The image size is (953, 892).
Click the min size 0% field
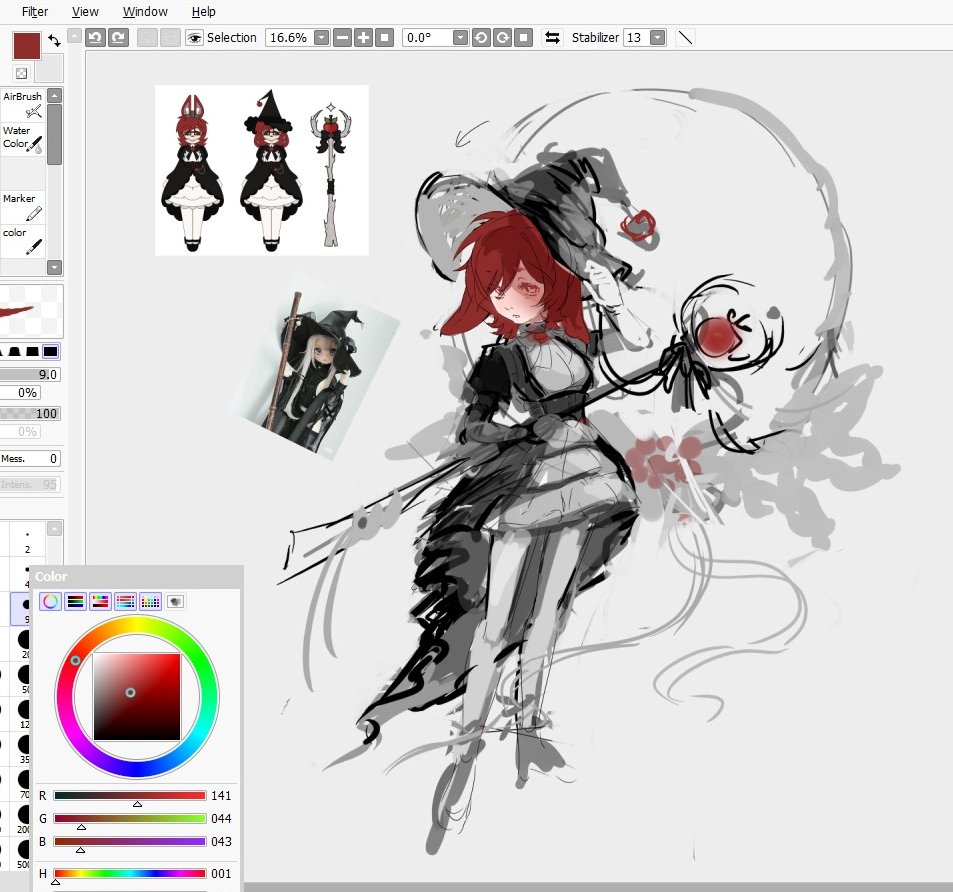20,393
